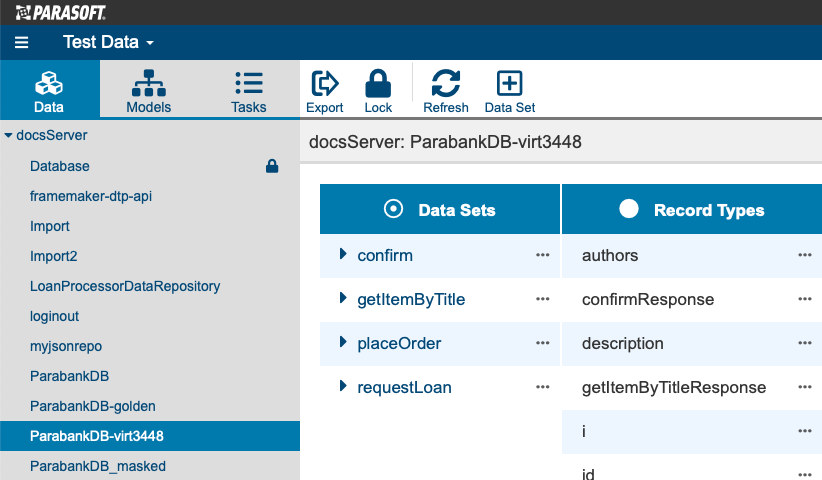Expand the confirm data set

343,254
